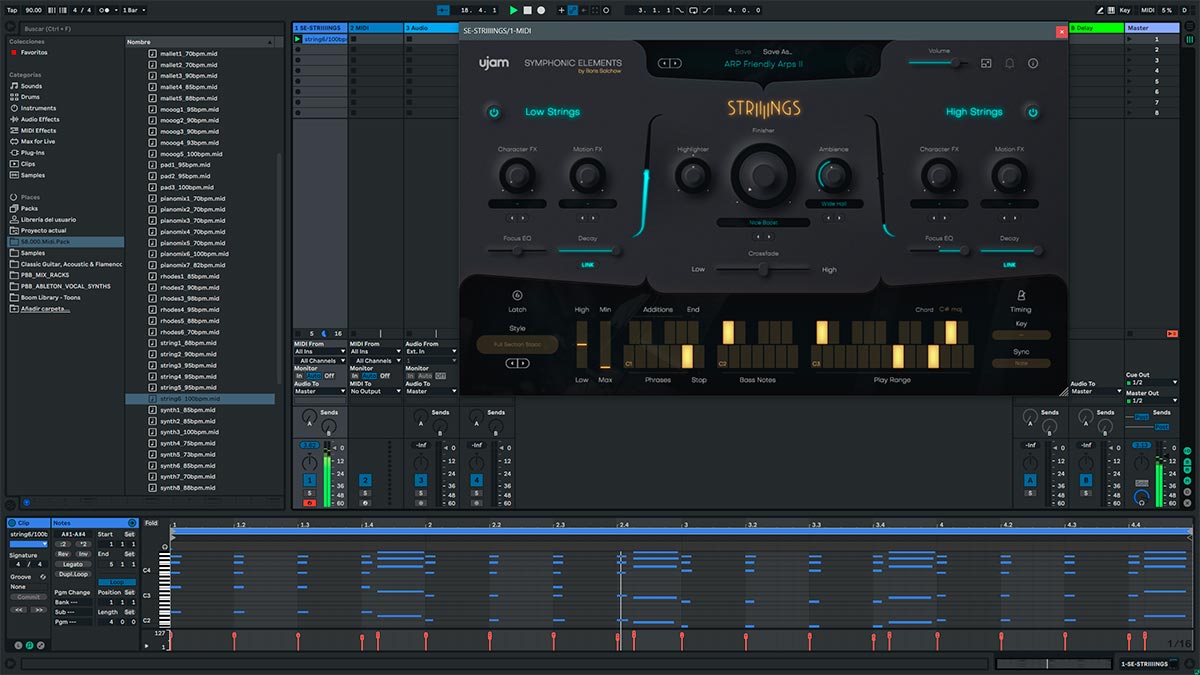Open the Sounds browser category
The height and width of the screenshot is (675, 1200).
pos(31,86)
